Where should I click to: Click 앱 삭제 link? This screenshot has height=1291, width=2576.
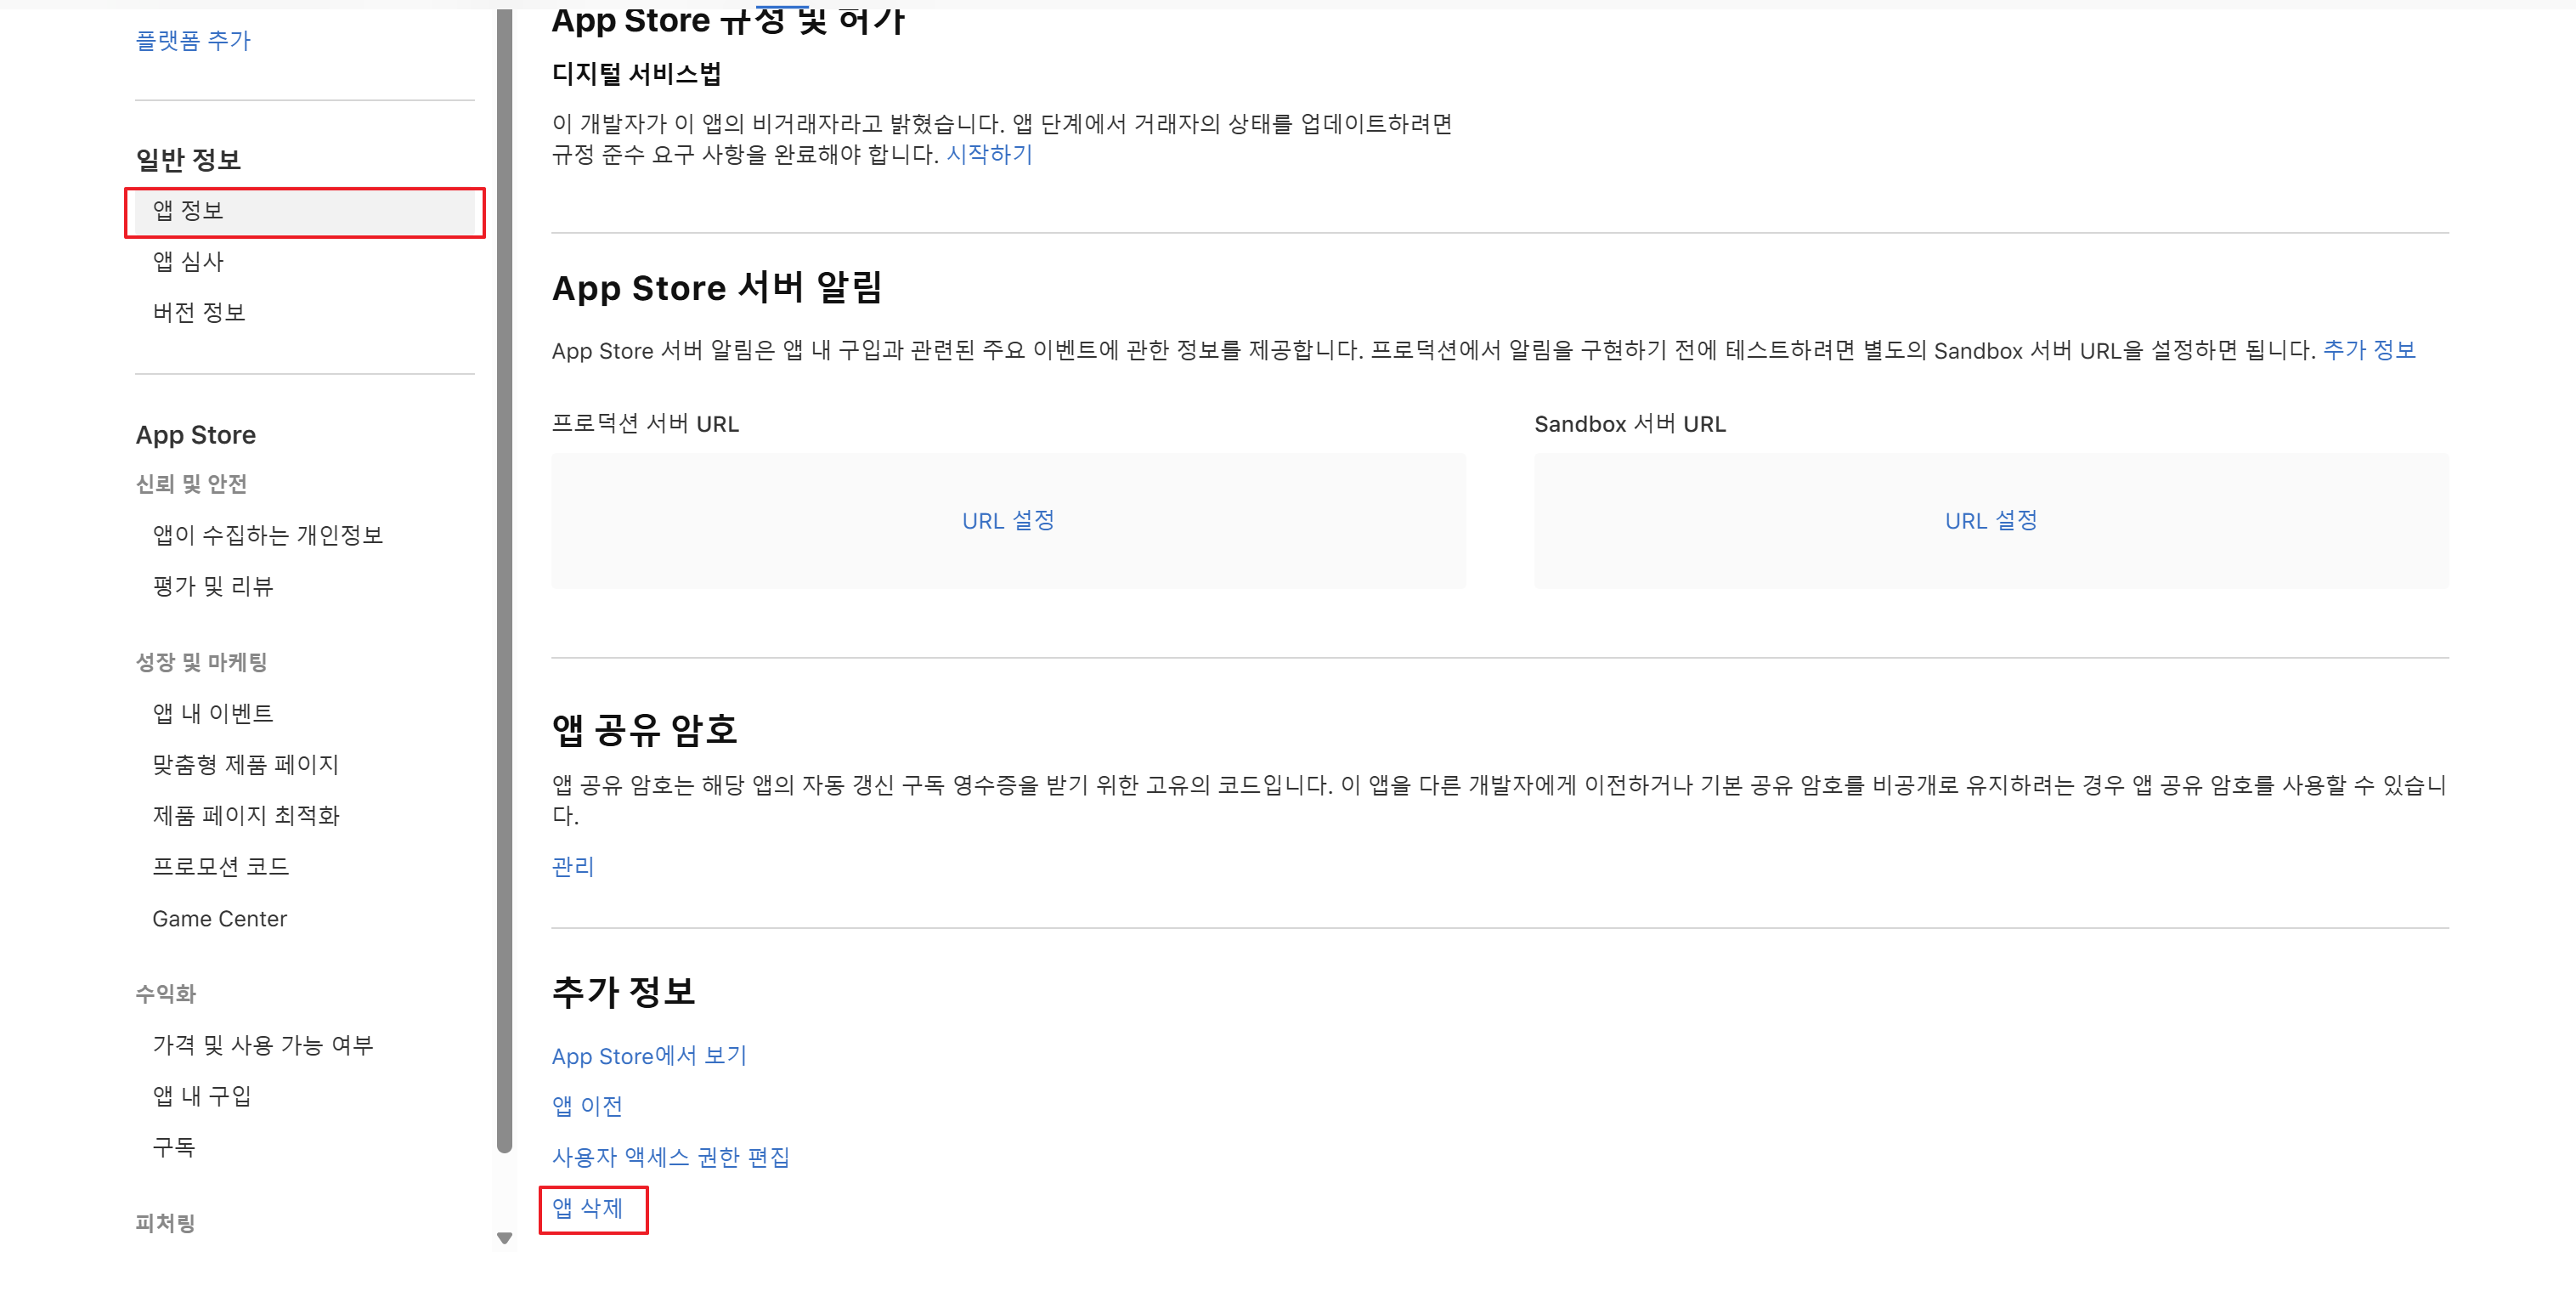click(587, 1209)
